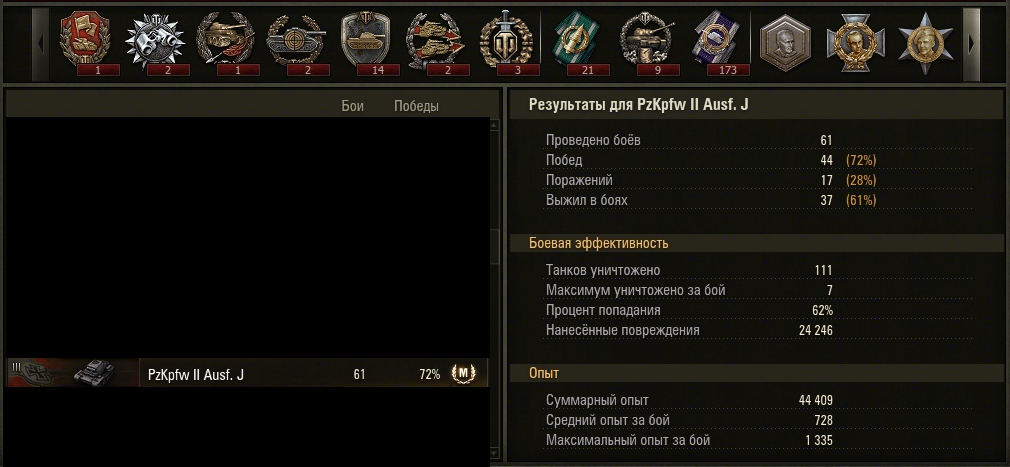Go back in medals strip with left arrow
1010x467 pixels.
coord(41,43)
